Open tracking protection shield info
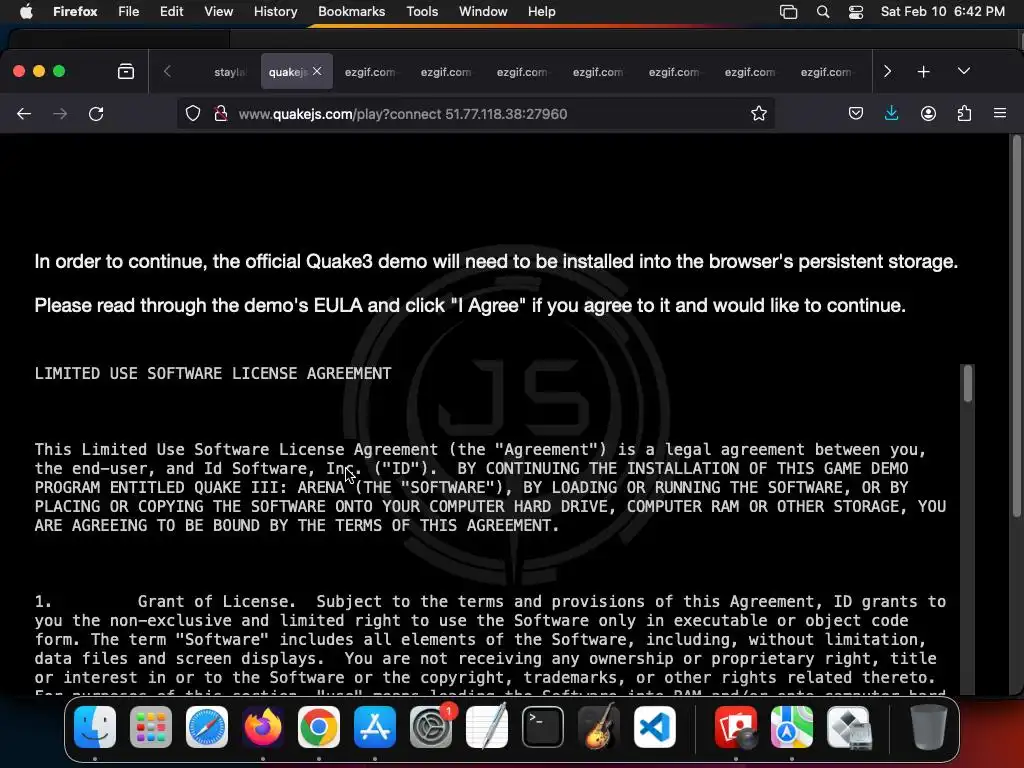 (193, 114)
